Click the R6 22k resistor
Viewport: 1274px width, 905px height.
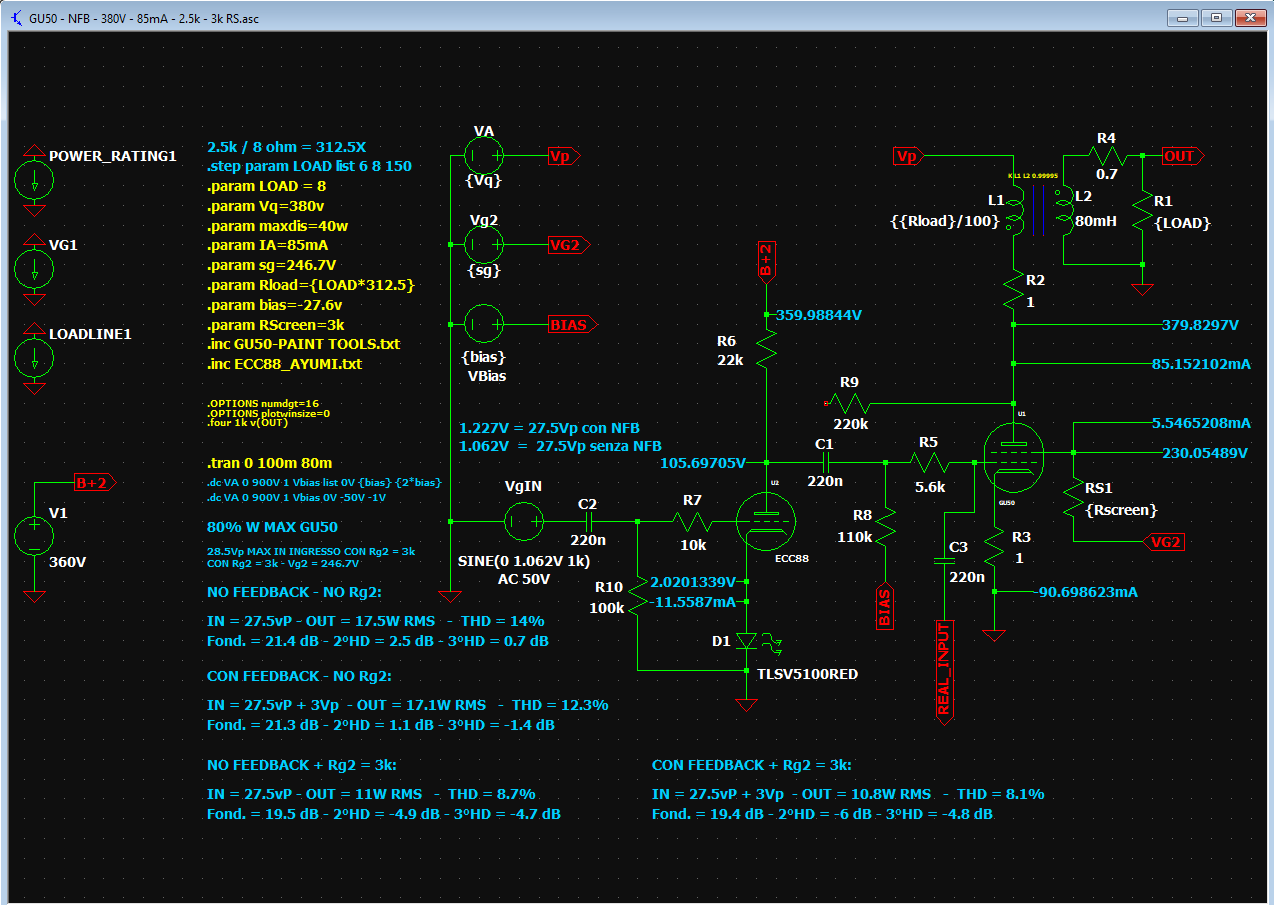tap(766, 348)
